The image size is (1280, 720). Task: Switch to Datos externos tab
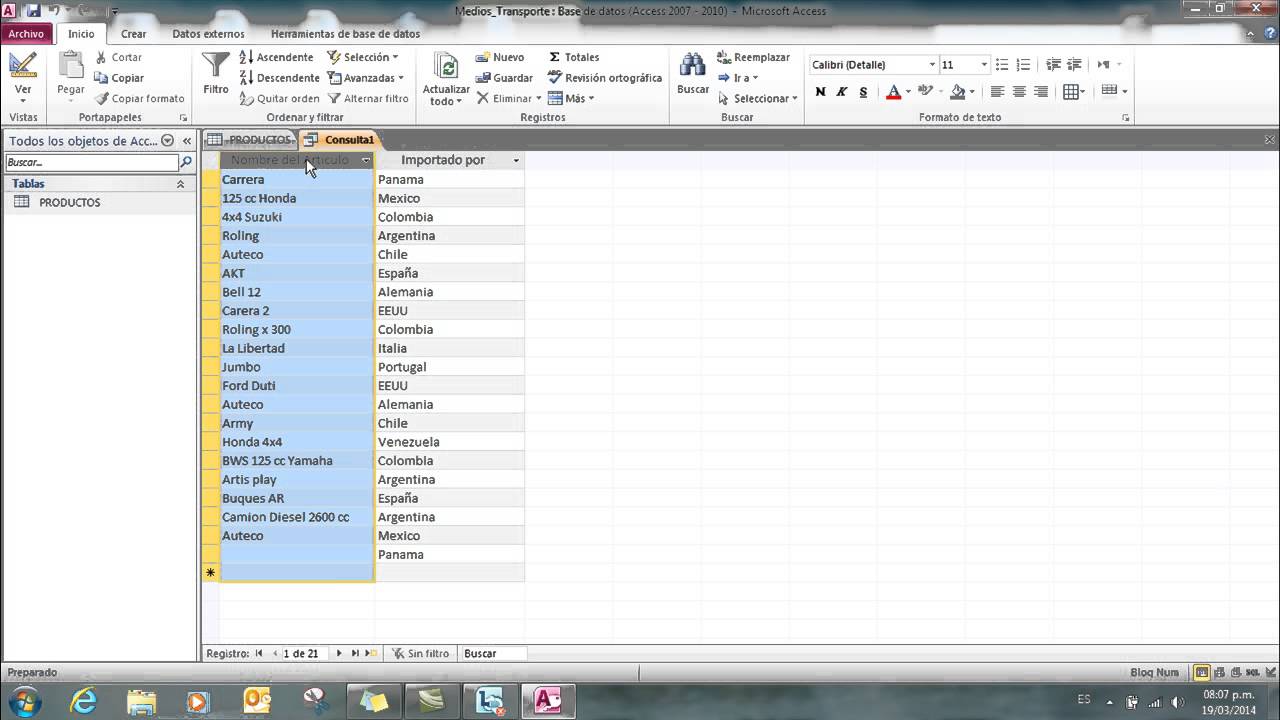208,34
